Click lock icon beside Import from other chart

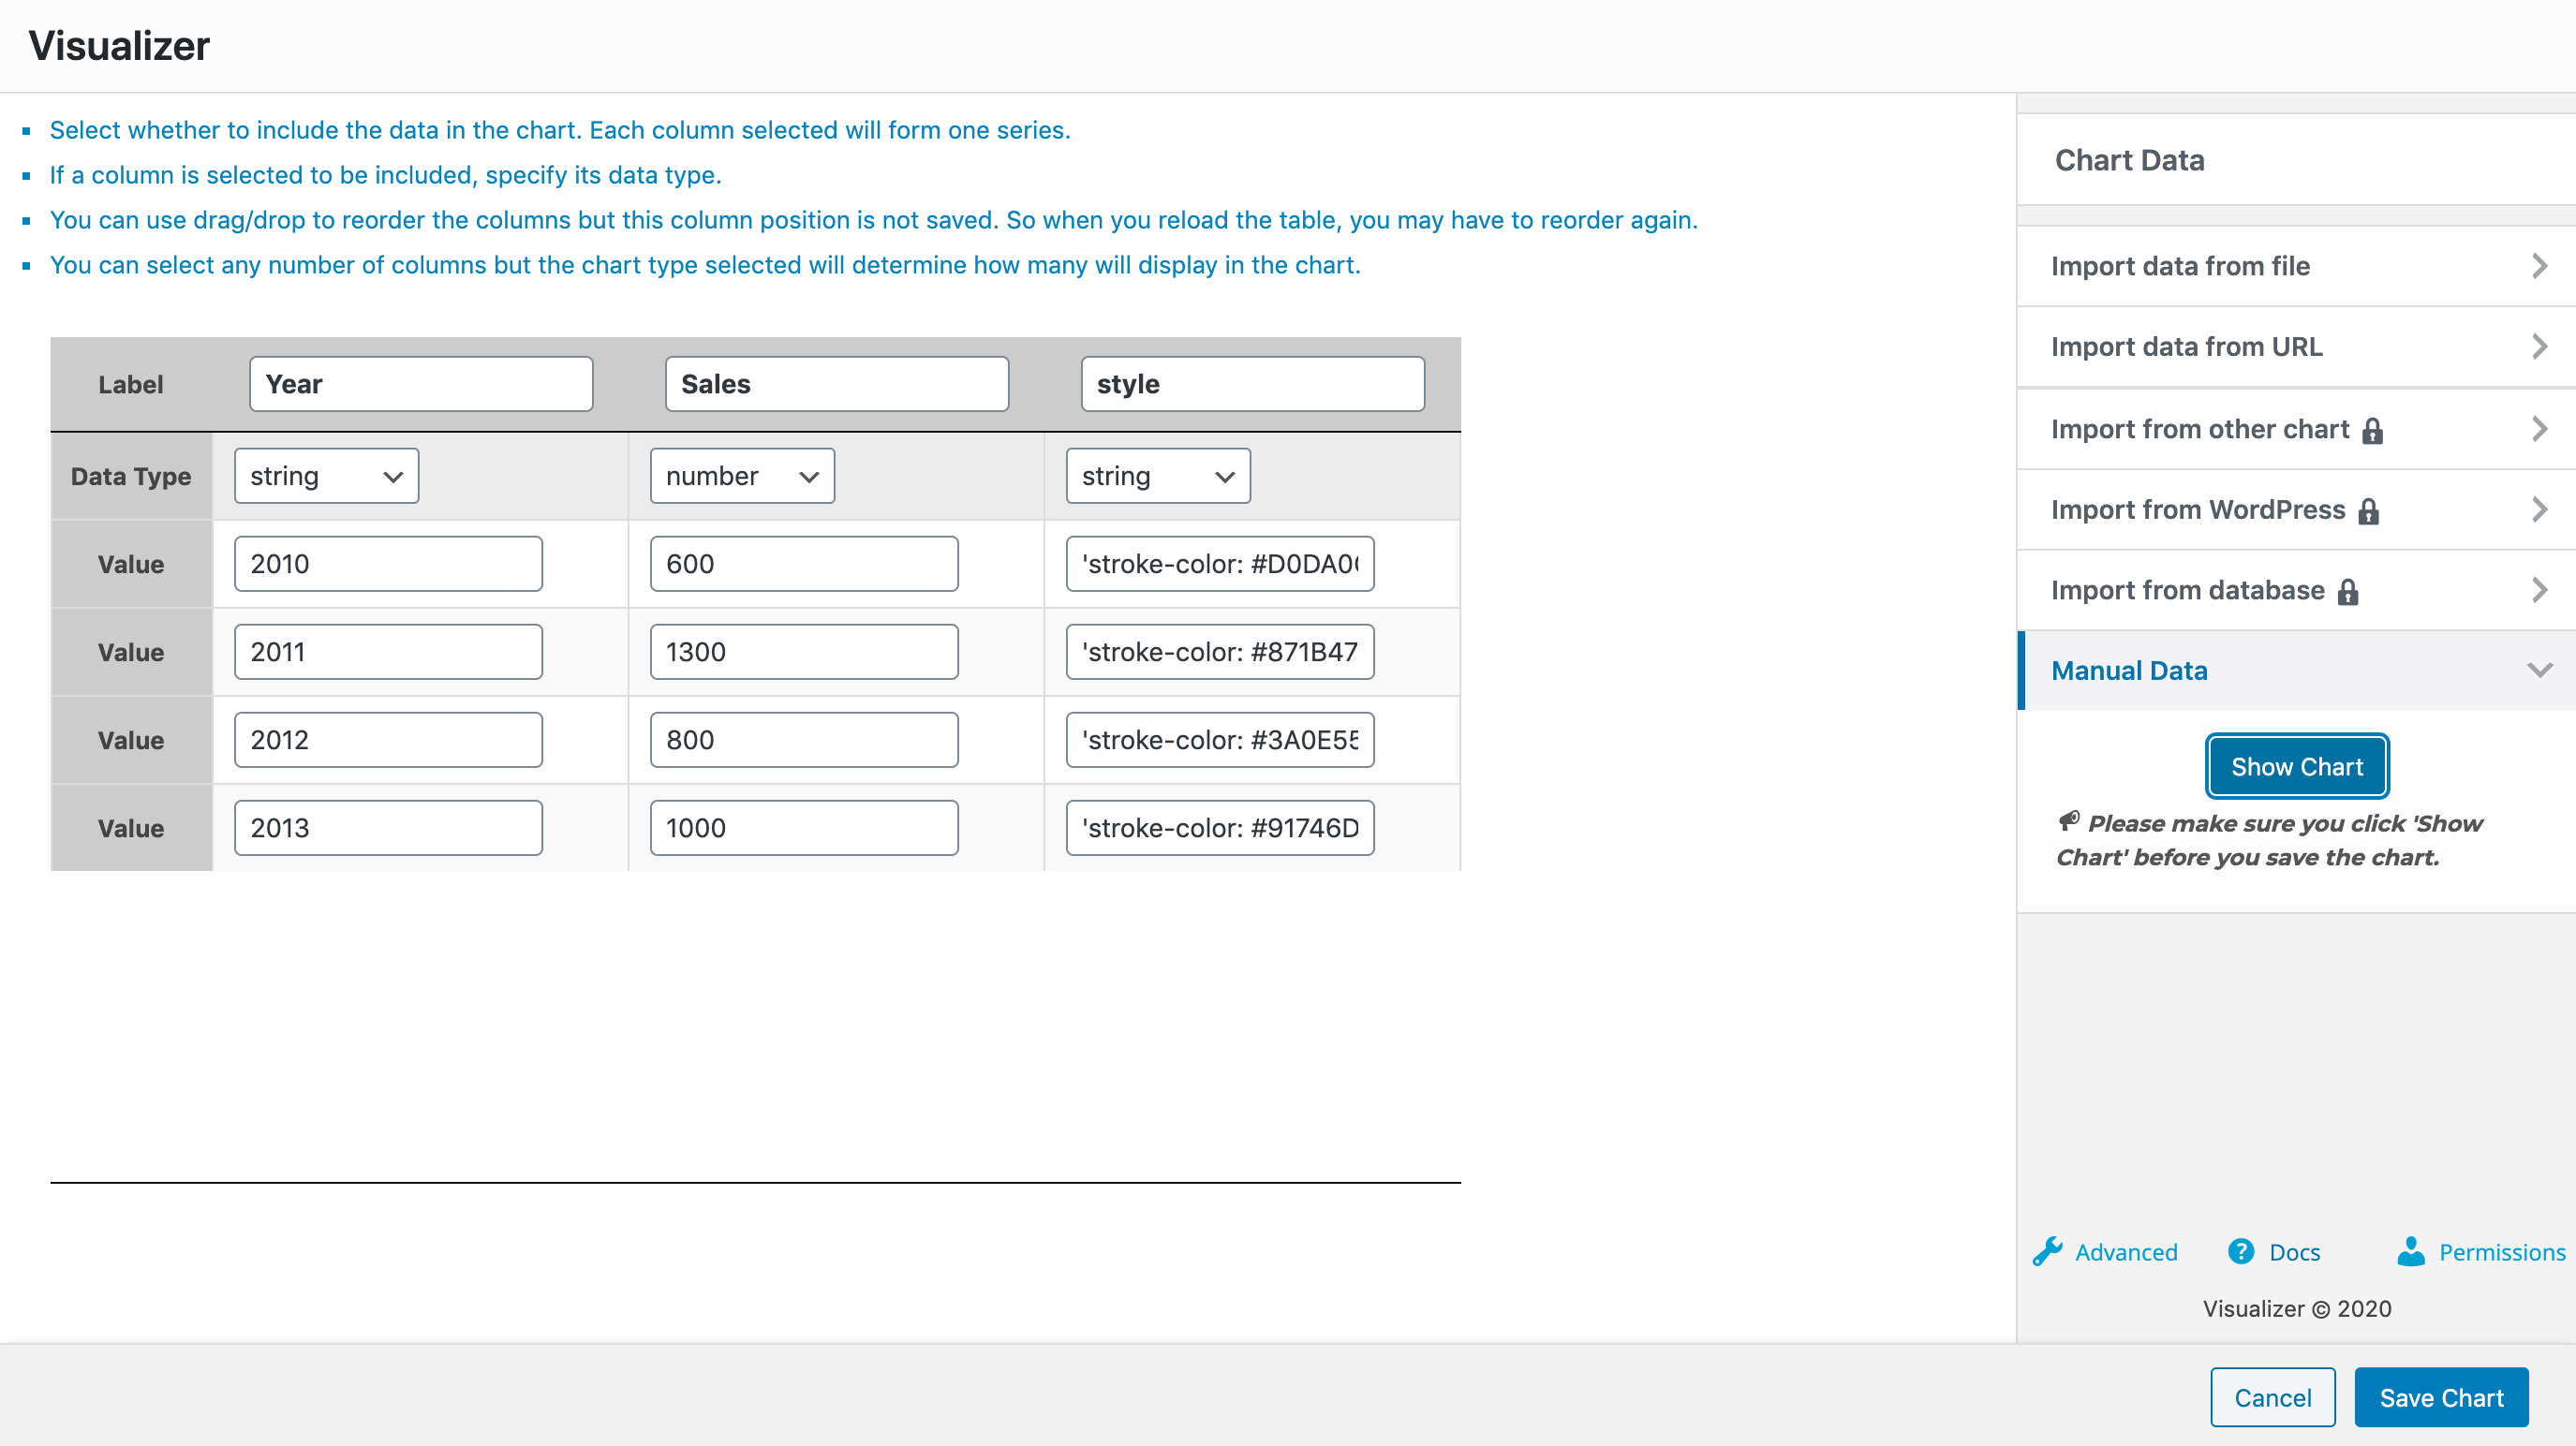click(2372, 430)
